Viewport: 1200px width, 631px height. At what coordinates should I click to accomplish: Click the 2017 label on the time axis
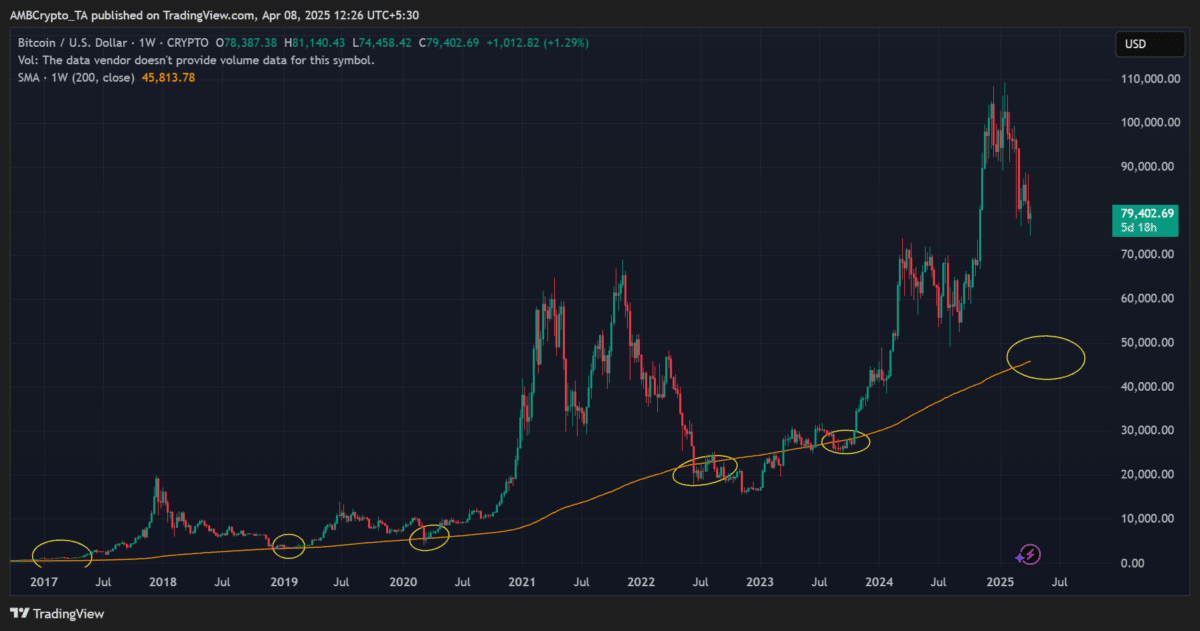coord(44,581)
